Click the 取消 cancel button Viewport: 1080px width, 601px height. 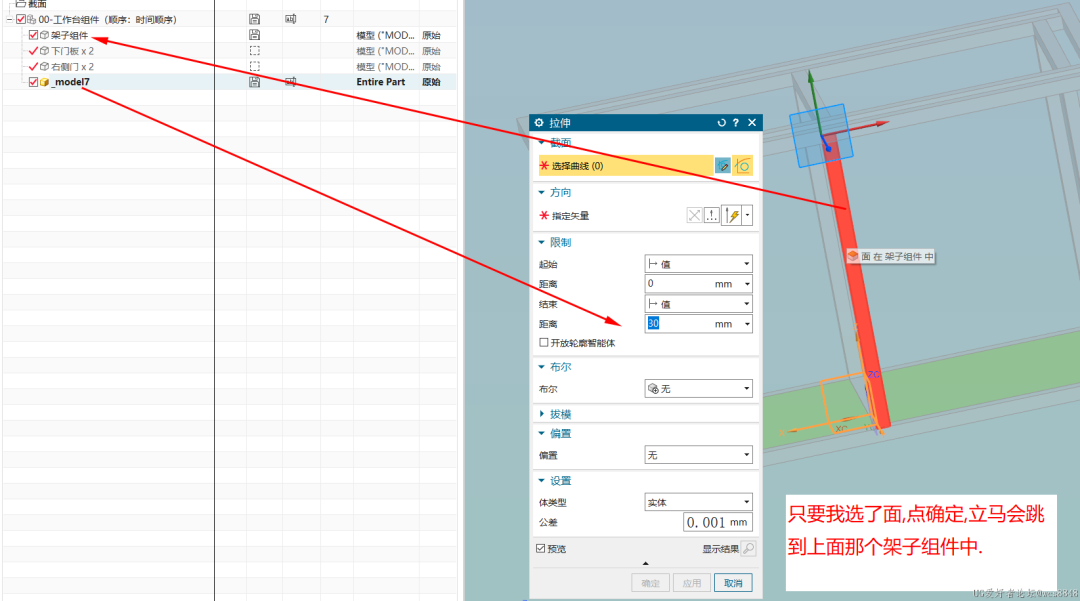point(733,583)
